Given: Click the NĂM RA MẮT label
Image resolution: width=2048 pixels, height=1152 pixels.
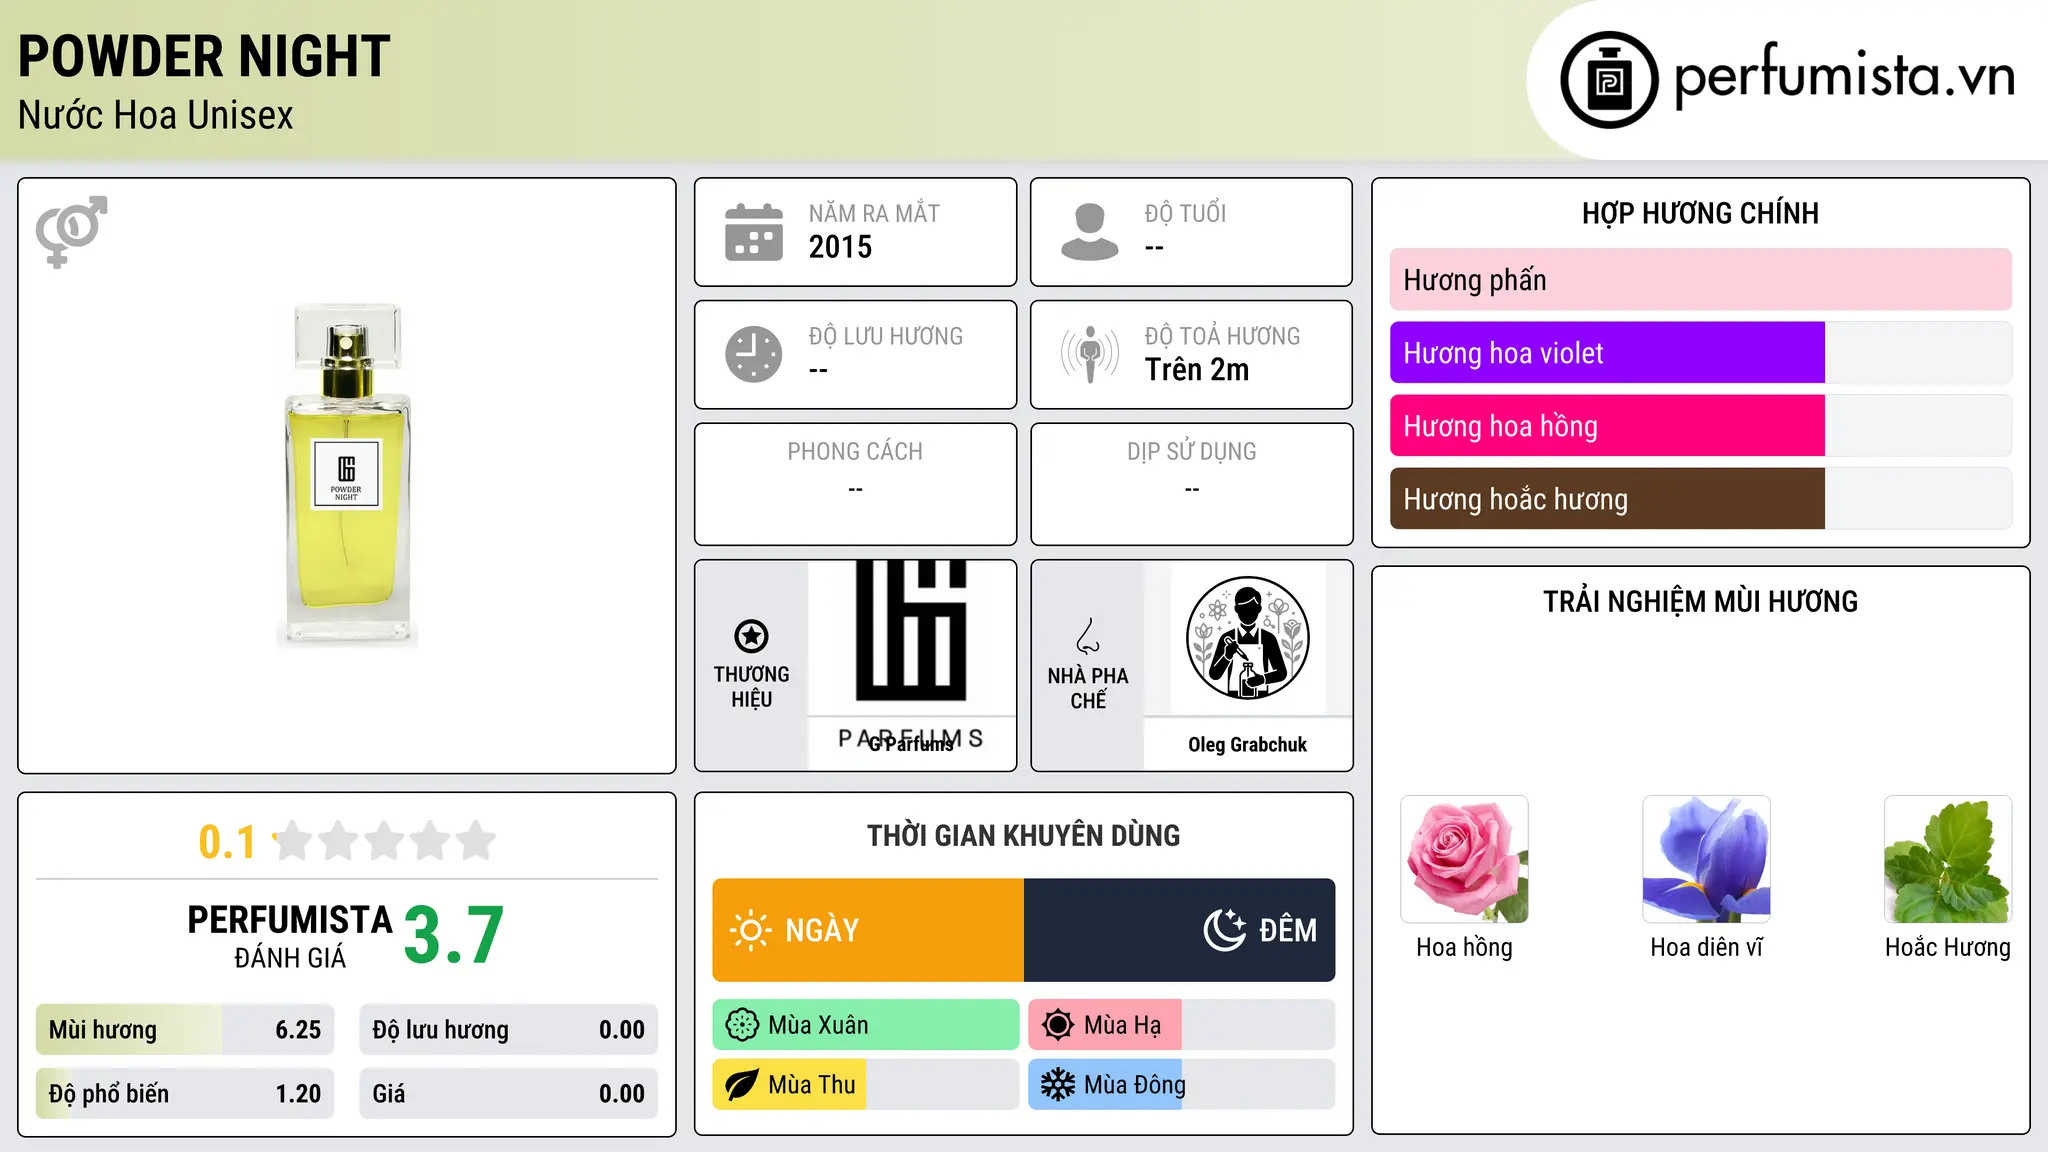Looking at the screenshot, I should (x=874, y=213).
